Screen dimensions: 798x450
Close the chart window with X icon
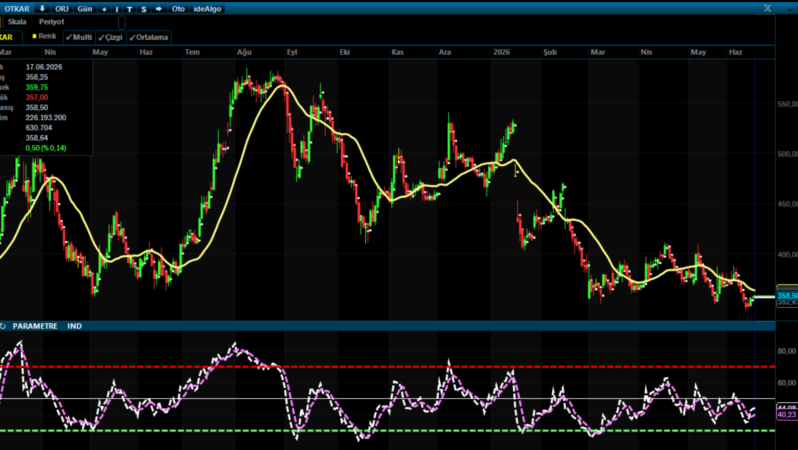[767, 8]
